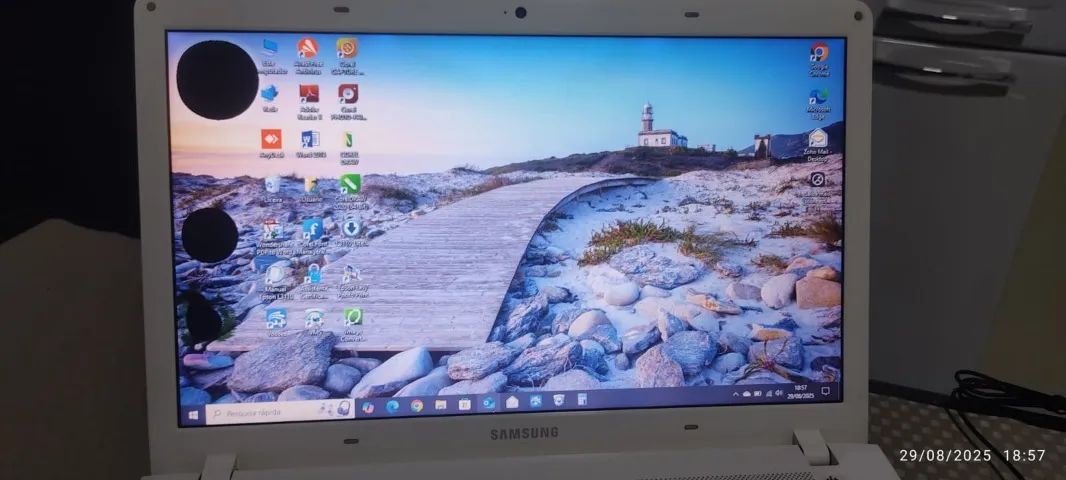The height and width of the screenshot is (480, 1066).
Task: Open the circular black icon below Zoho Mail
Action: [x=818, y=179]
